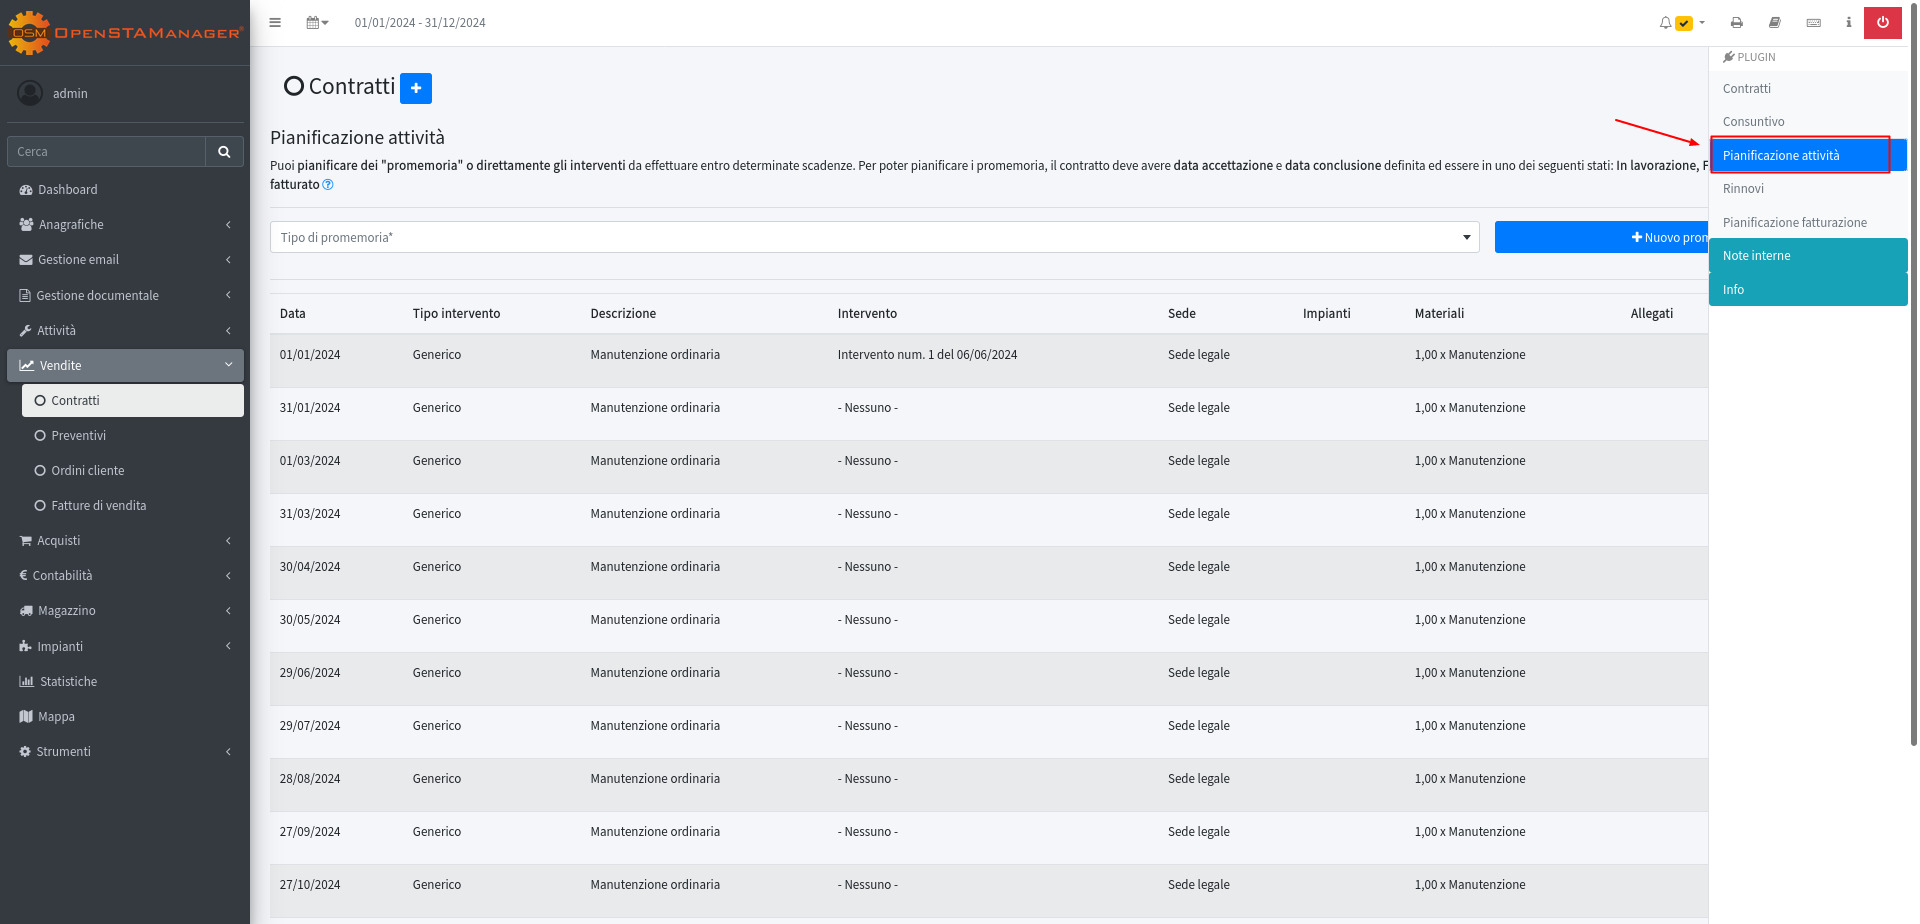Click the Nuovo promemoria button
Viewport: 1920px width, 924px height.
1602,237
